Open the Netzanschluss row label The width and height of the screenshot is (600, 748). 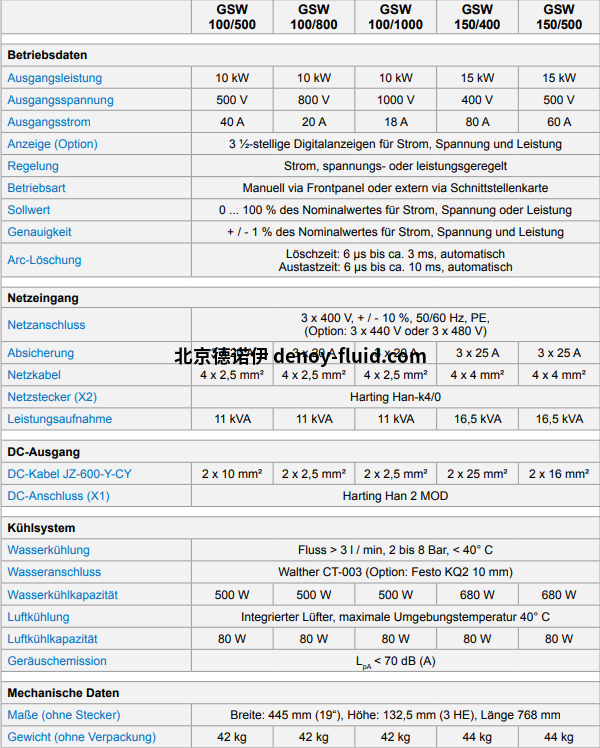tap(46, 325)
